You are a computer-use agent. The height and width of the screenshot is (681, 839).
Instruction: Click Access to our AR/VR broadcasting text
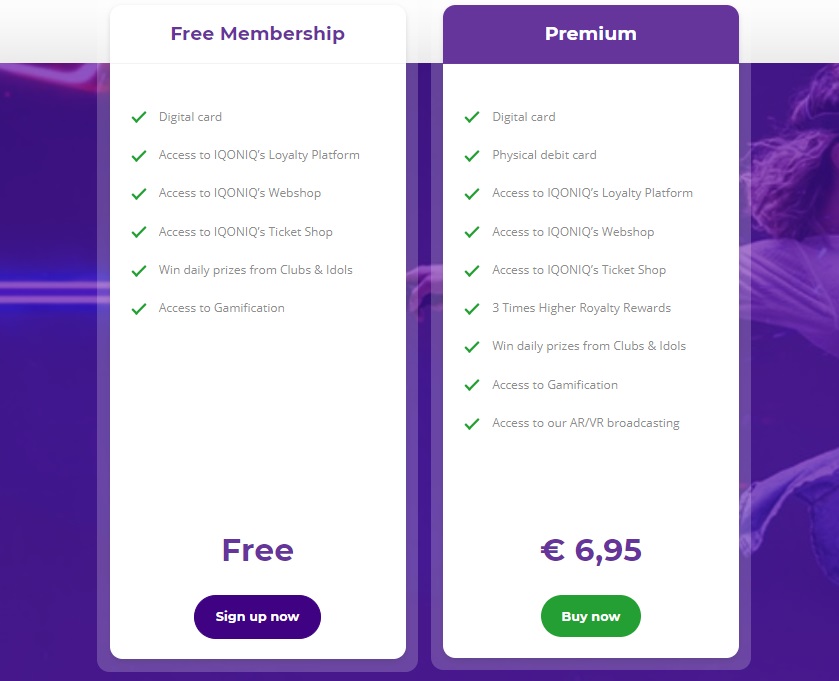click(585, 423)
